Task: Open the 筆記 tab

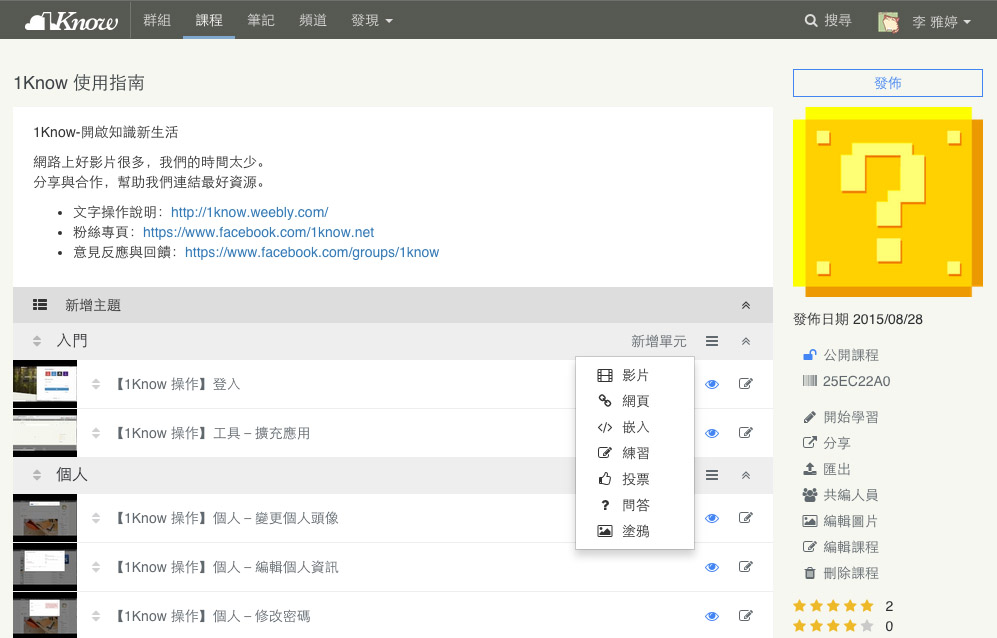Action: coord(261,20)
